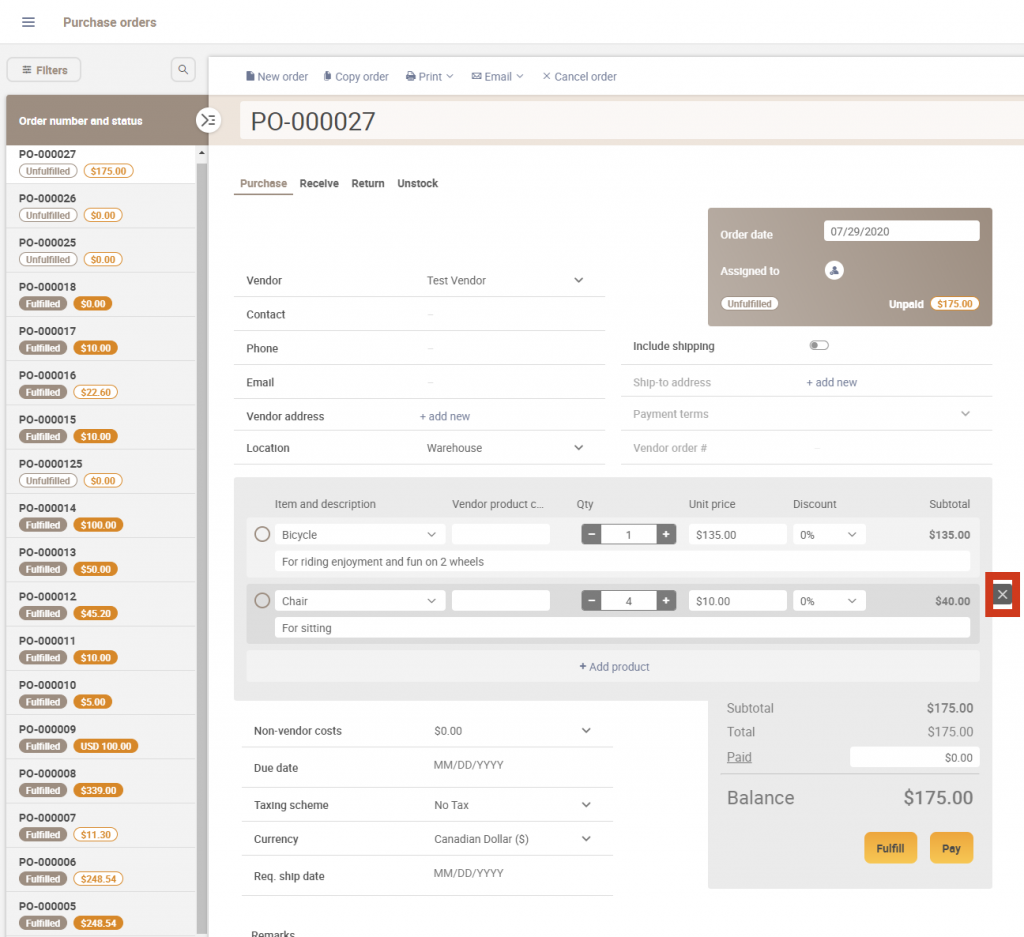Screen dimensions: 1024x937
Task: Collapse the order list panel arrow
Action: click(x=208, y=120)
